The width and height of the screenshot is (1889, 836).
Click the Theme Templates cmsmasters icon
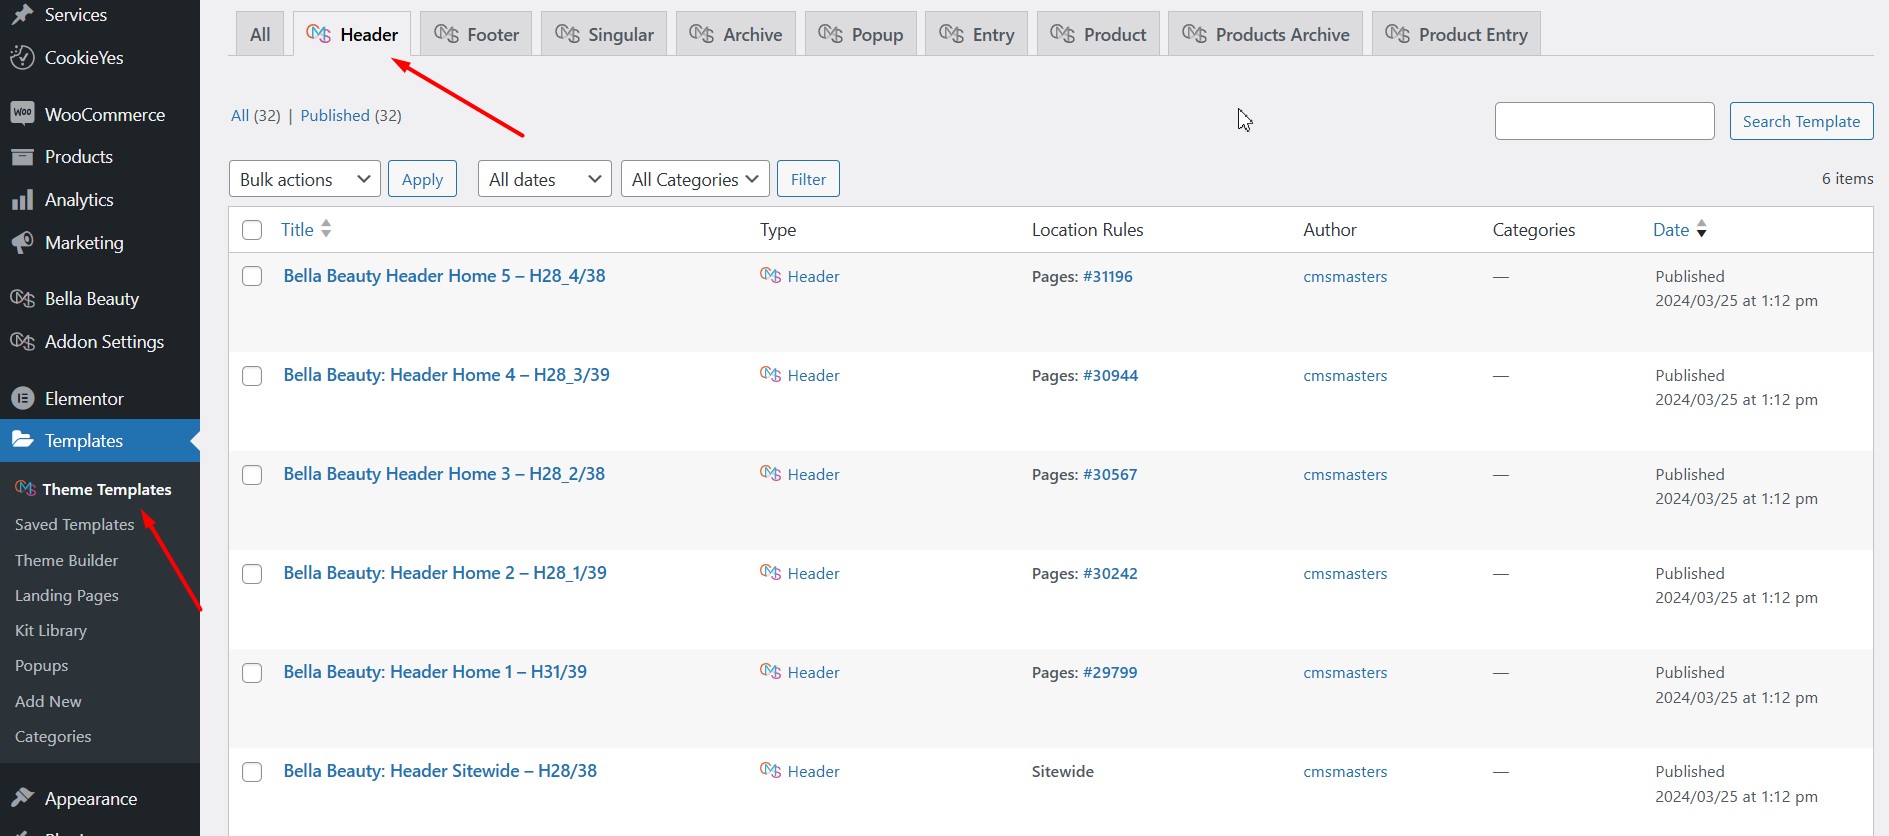(26, 489)
